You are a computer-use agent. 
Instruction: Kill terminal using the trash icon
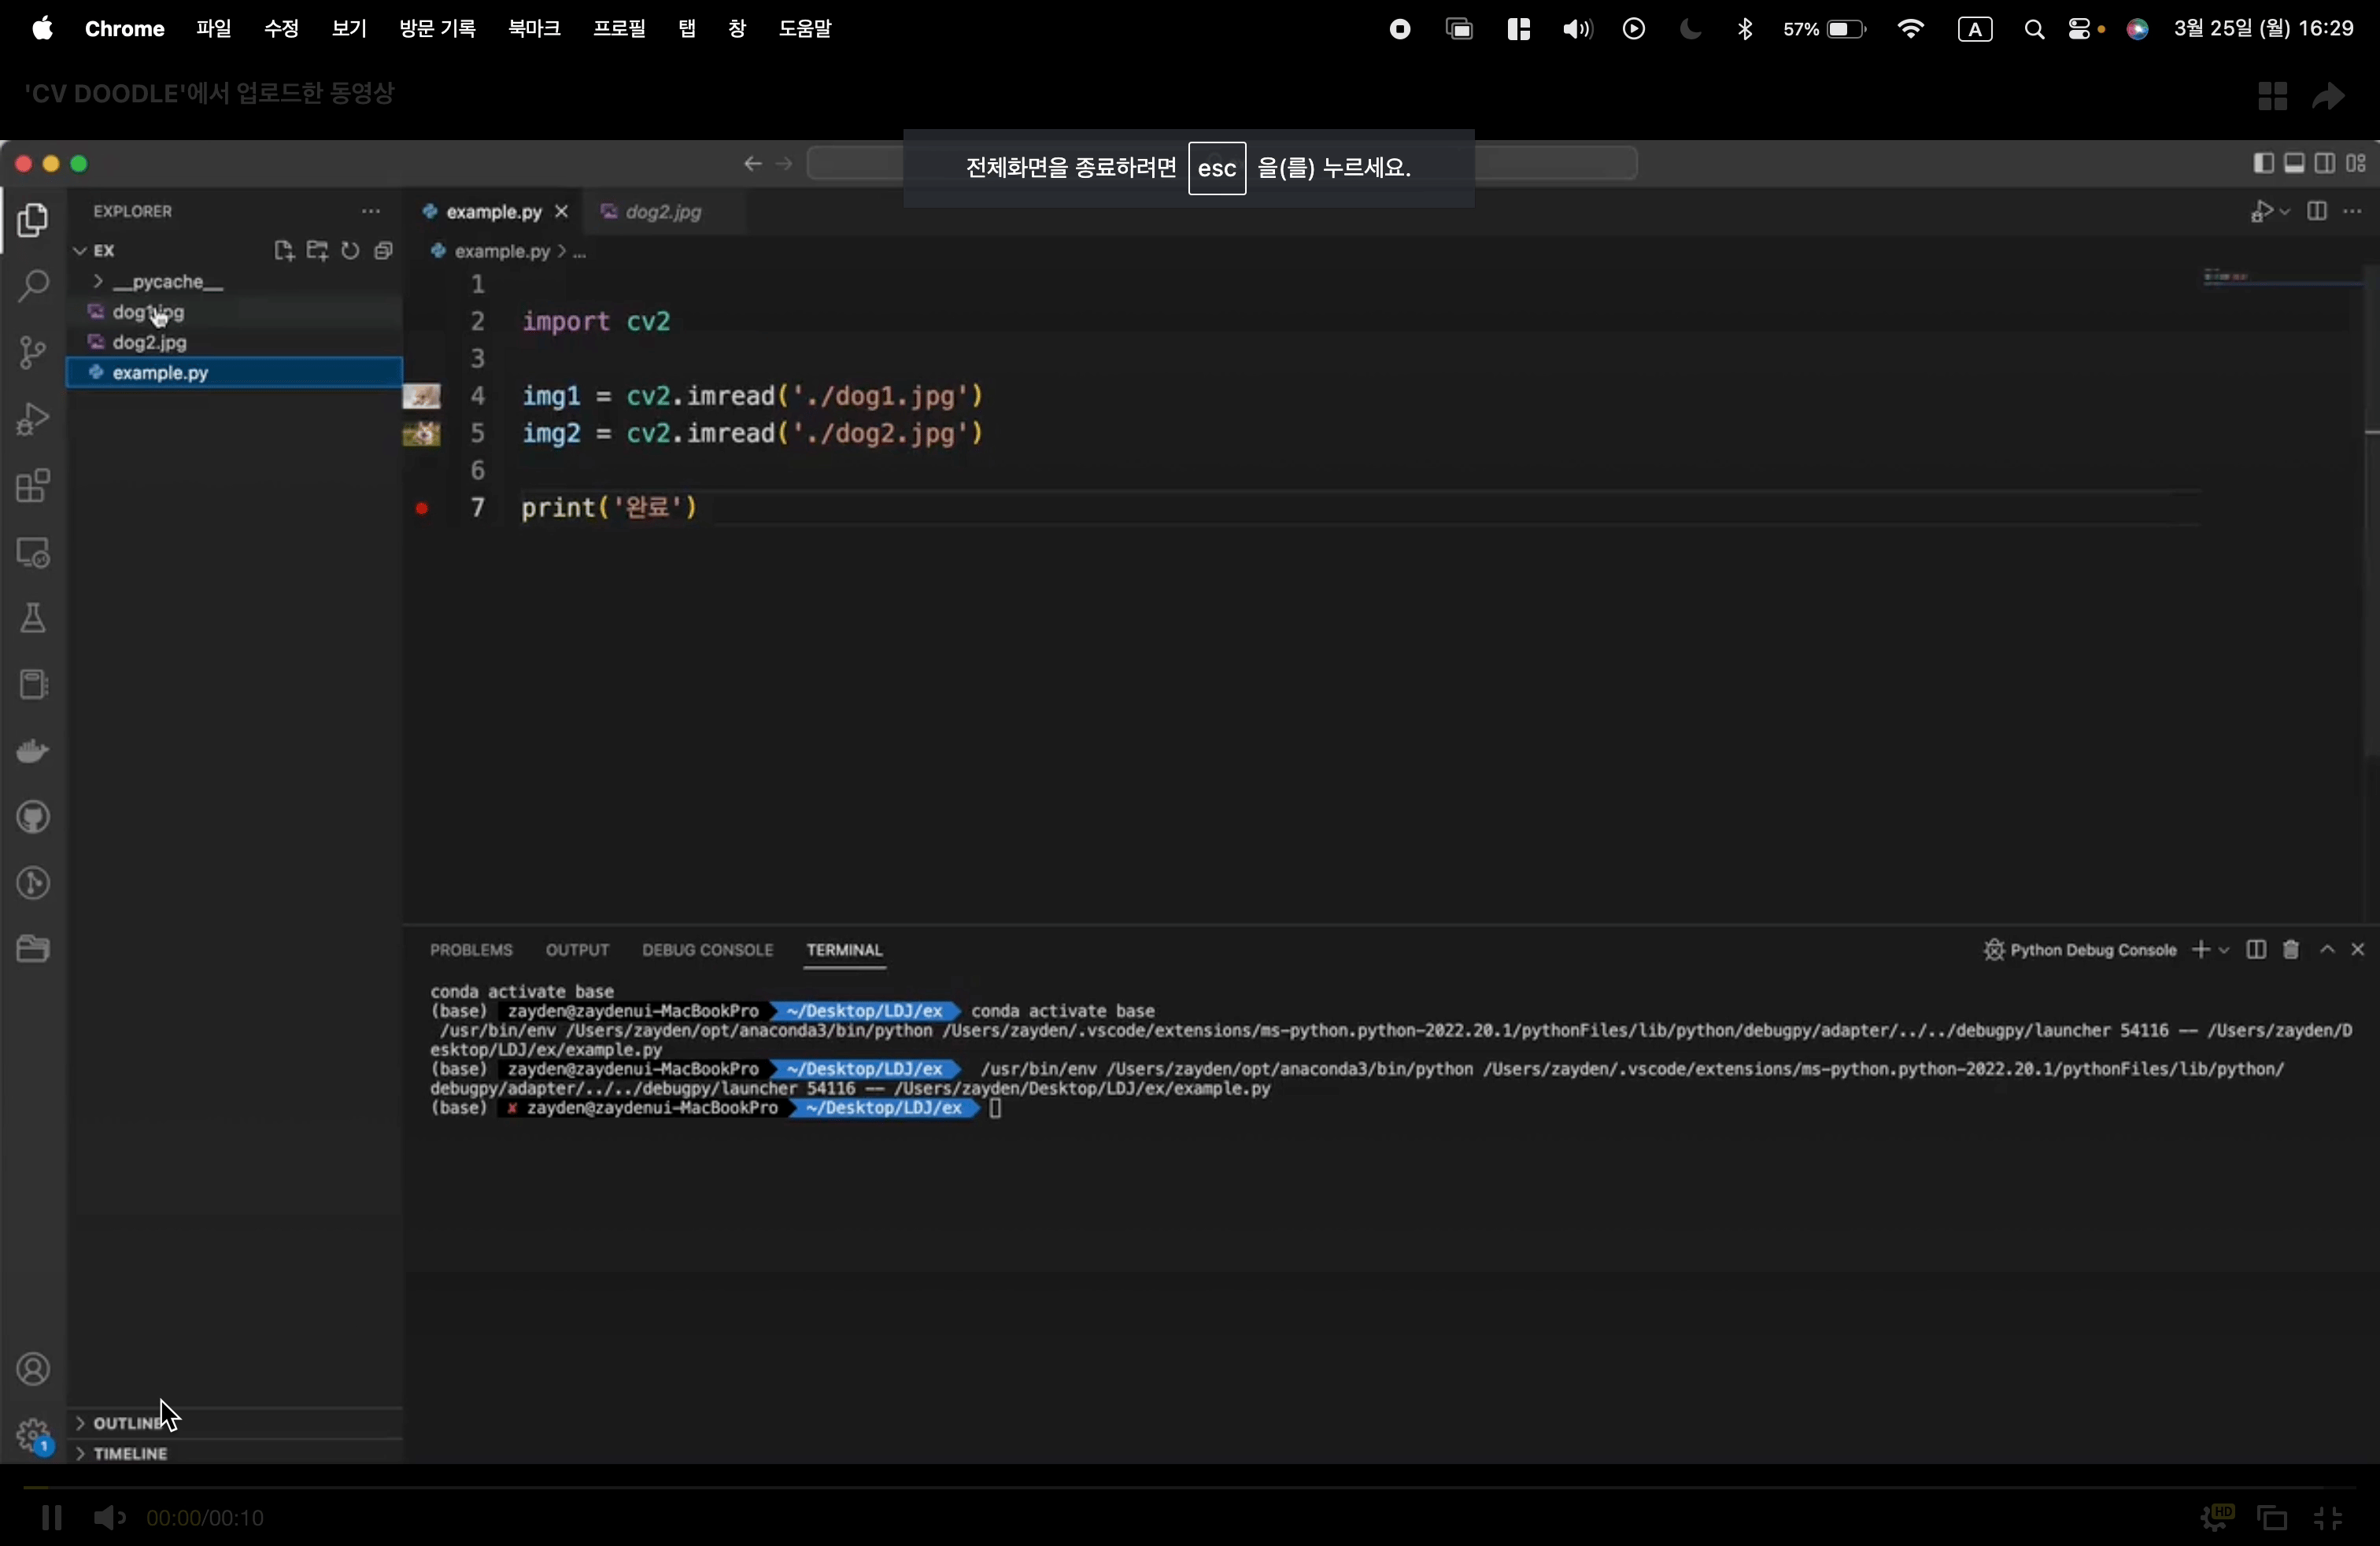(2291, 950)
